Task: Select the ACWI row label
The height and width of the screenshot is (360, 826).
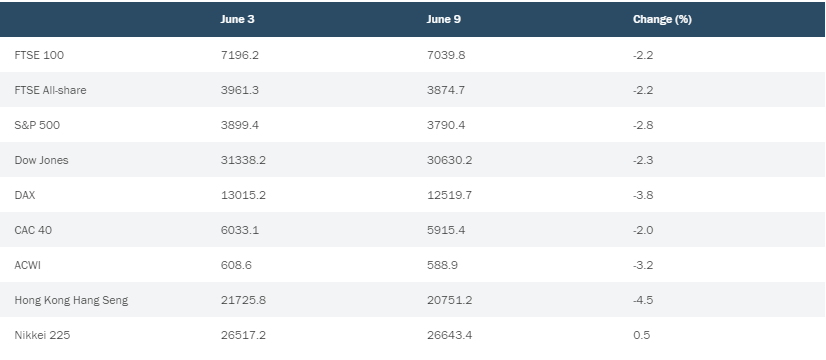Action: pos(27,265)
